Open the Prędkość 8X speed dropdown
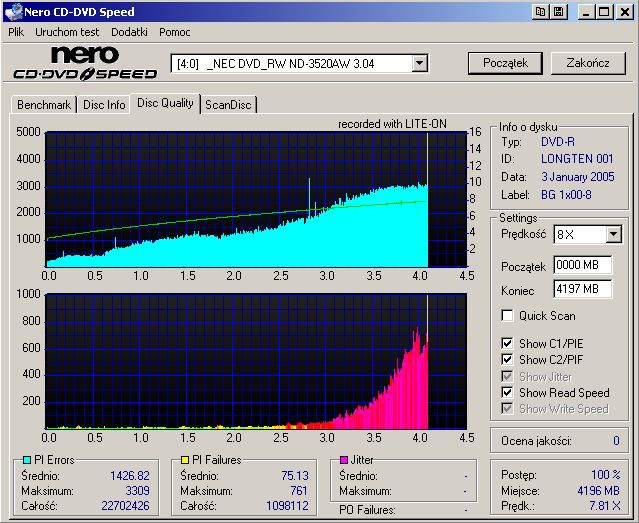 (613, 234)
